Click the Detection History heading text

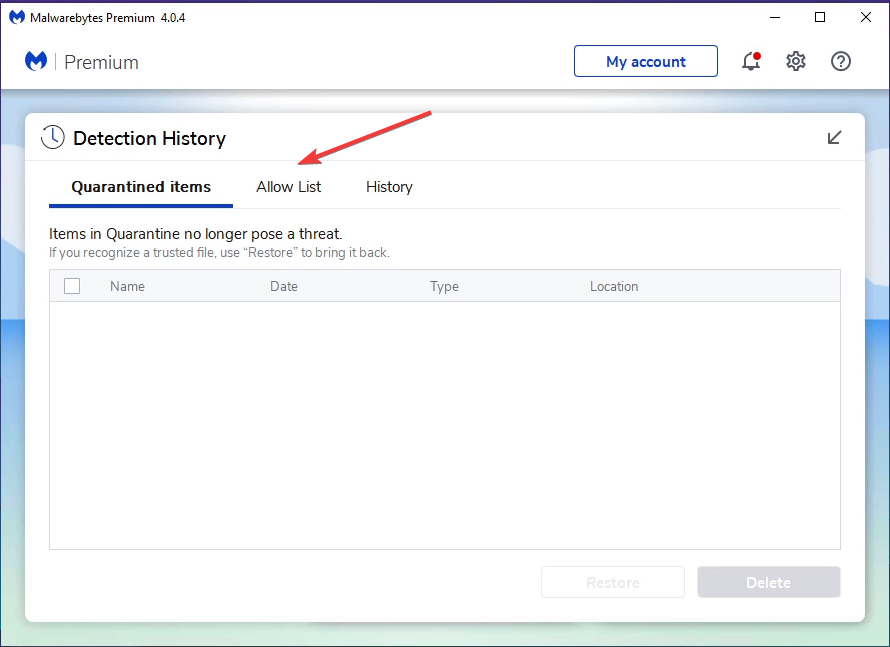tap(149, 138)
